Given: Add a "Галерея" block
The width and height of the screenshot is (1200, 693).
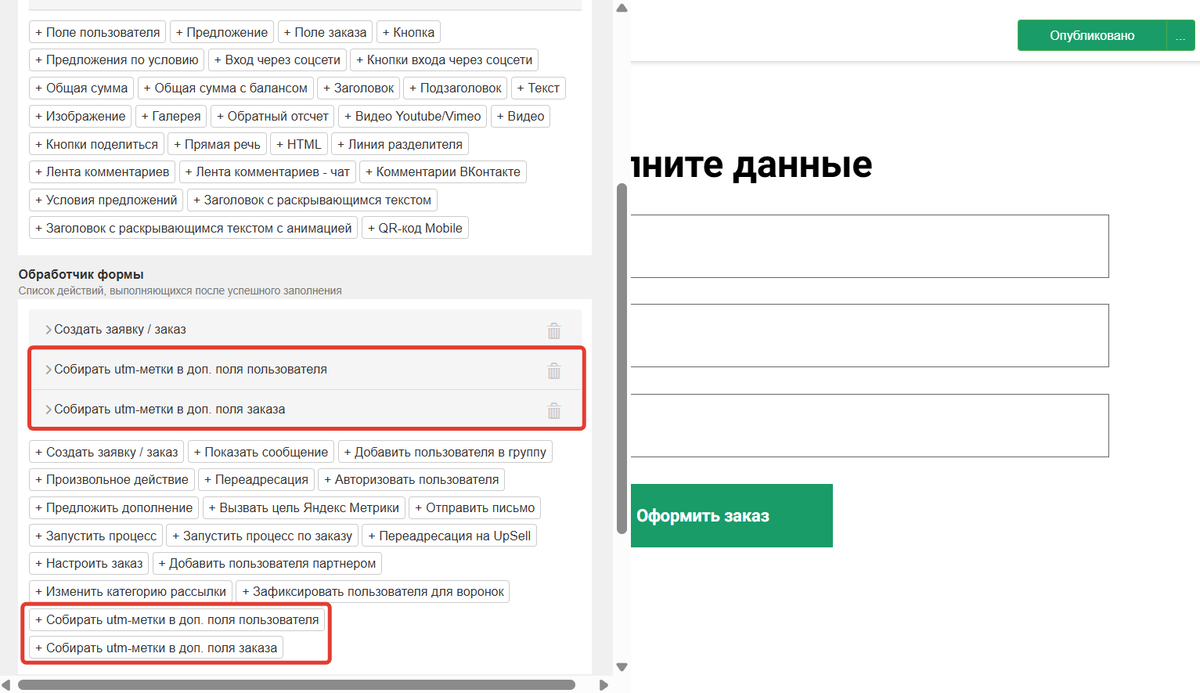Looking at the screenshot, I should (170, 116).
